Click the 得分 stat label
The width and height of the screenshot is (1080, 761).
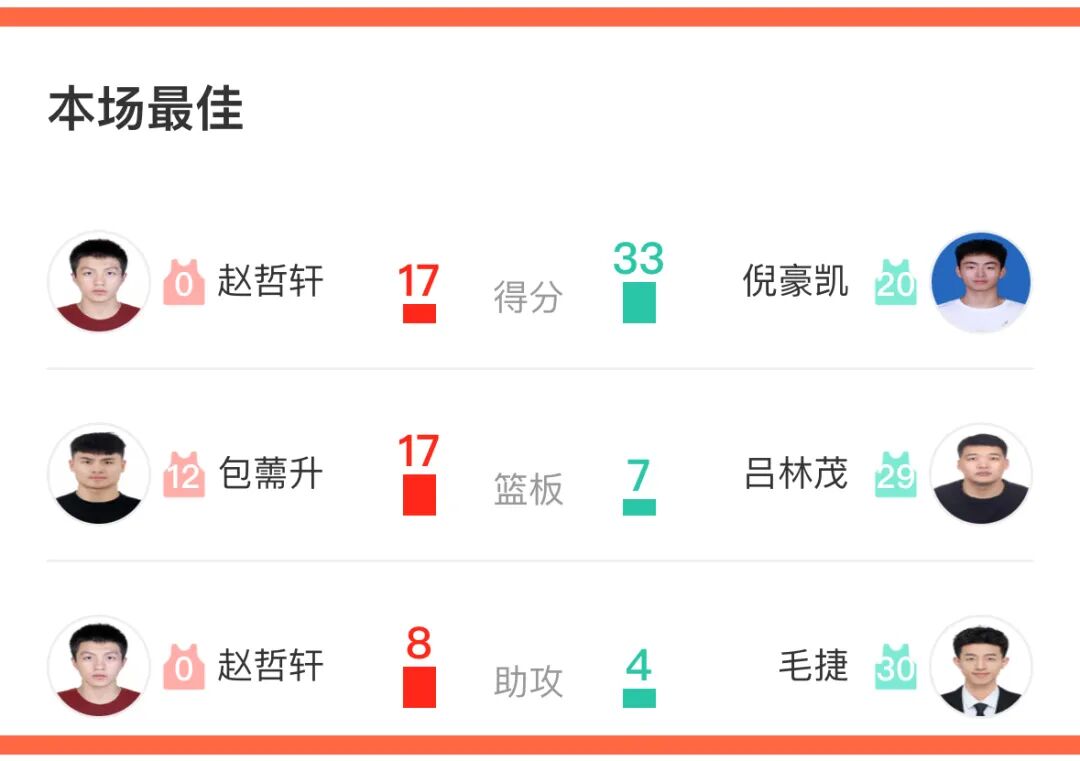coord(528,298)
